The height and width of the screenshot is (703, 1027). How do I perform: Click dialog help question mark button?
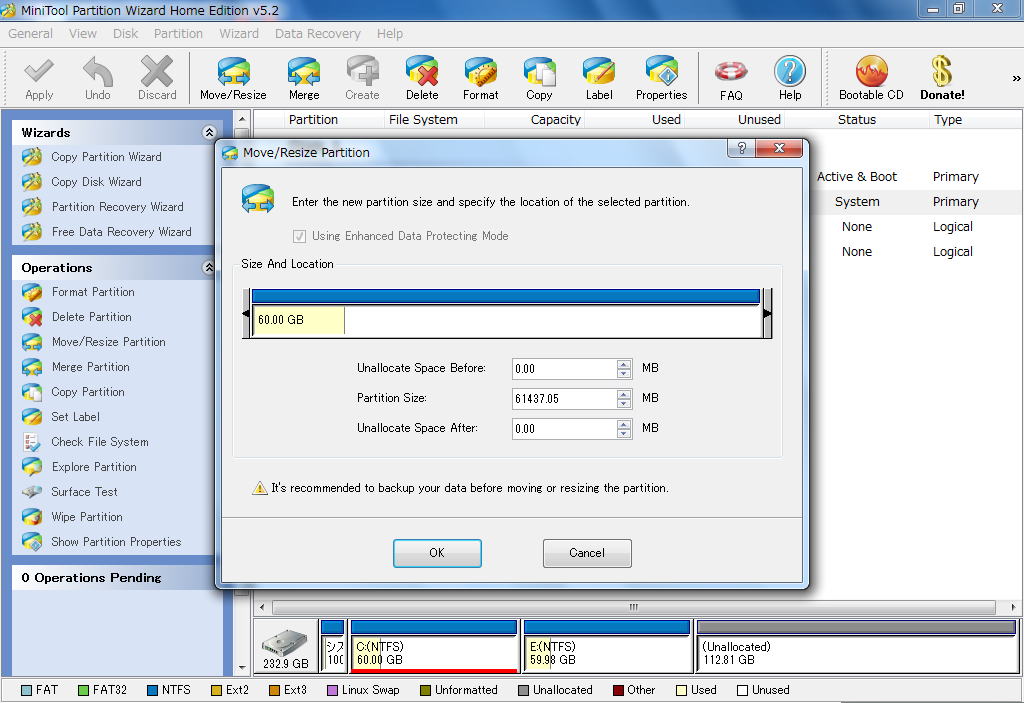(741, 148)
